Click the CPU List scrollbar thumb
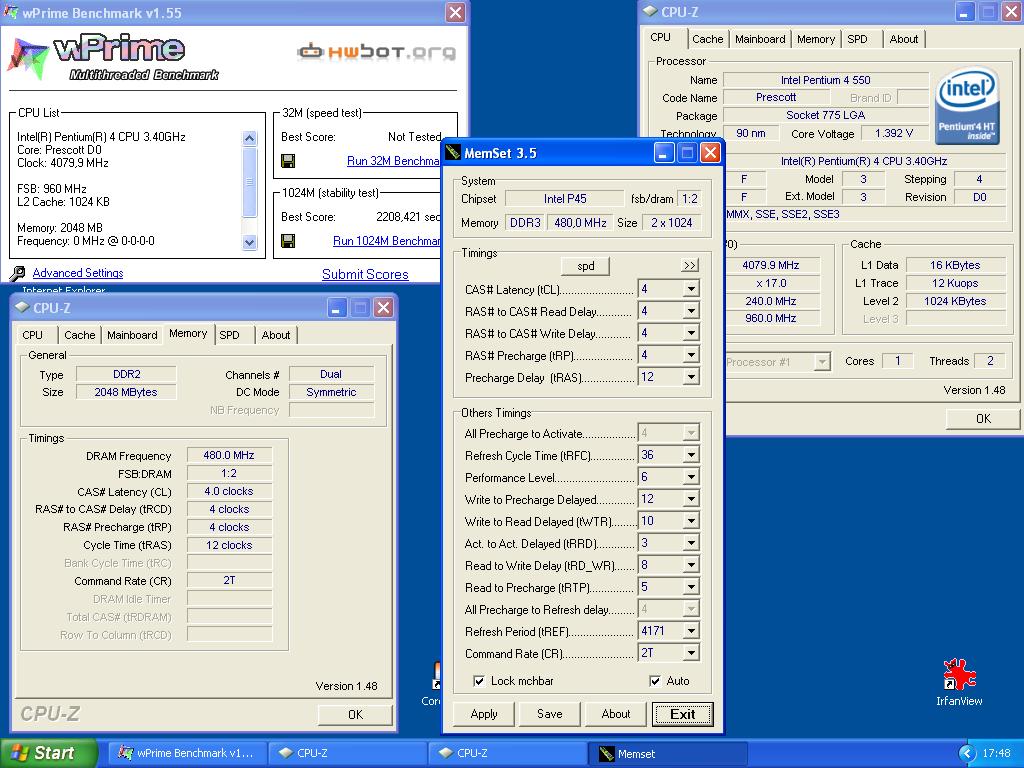 tap(249, 182)
